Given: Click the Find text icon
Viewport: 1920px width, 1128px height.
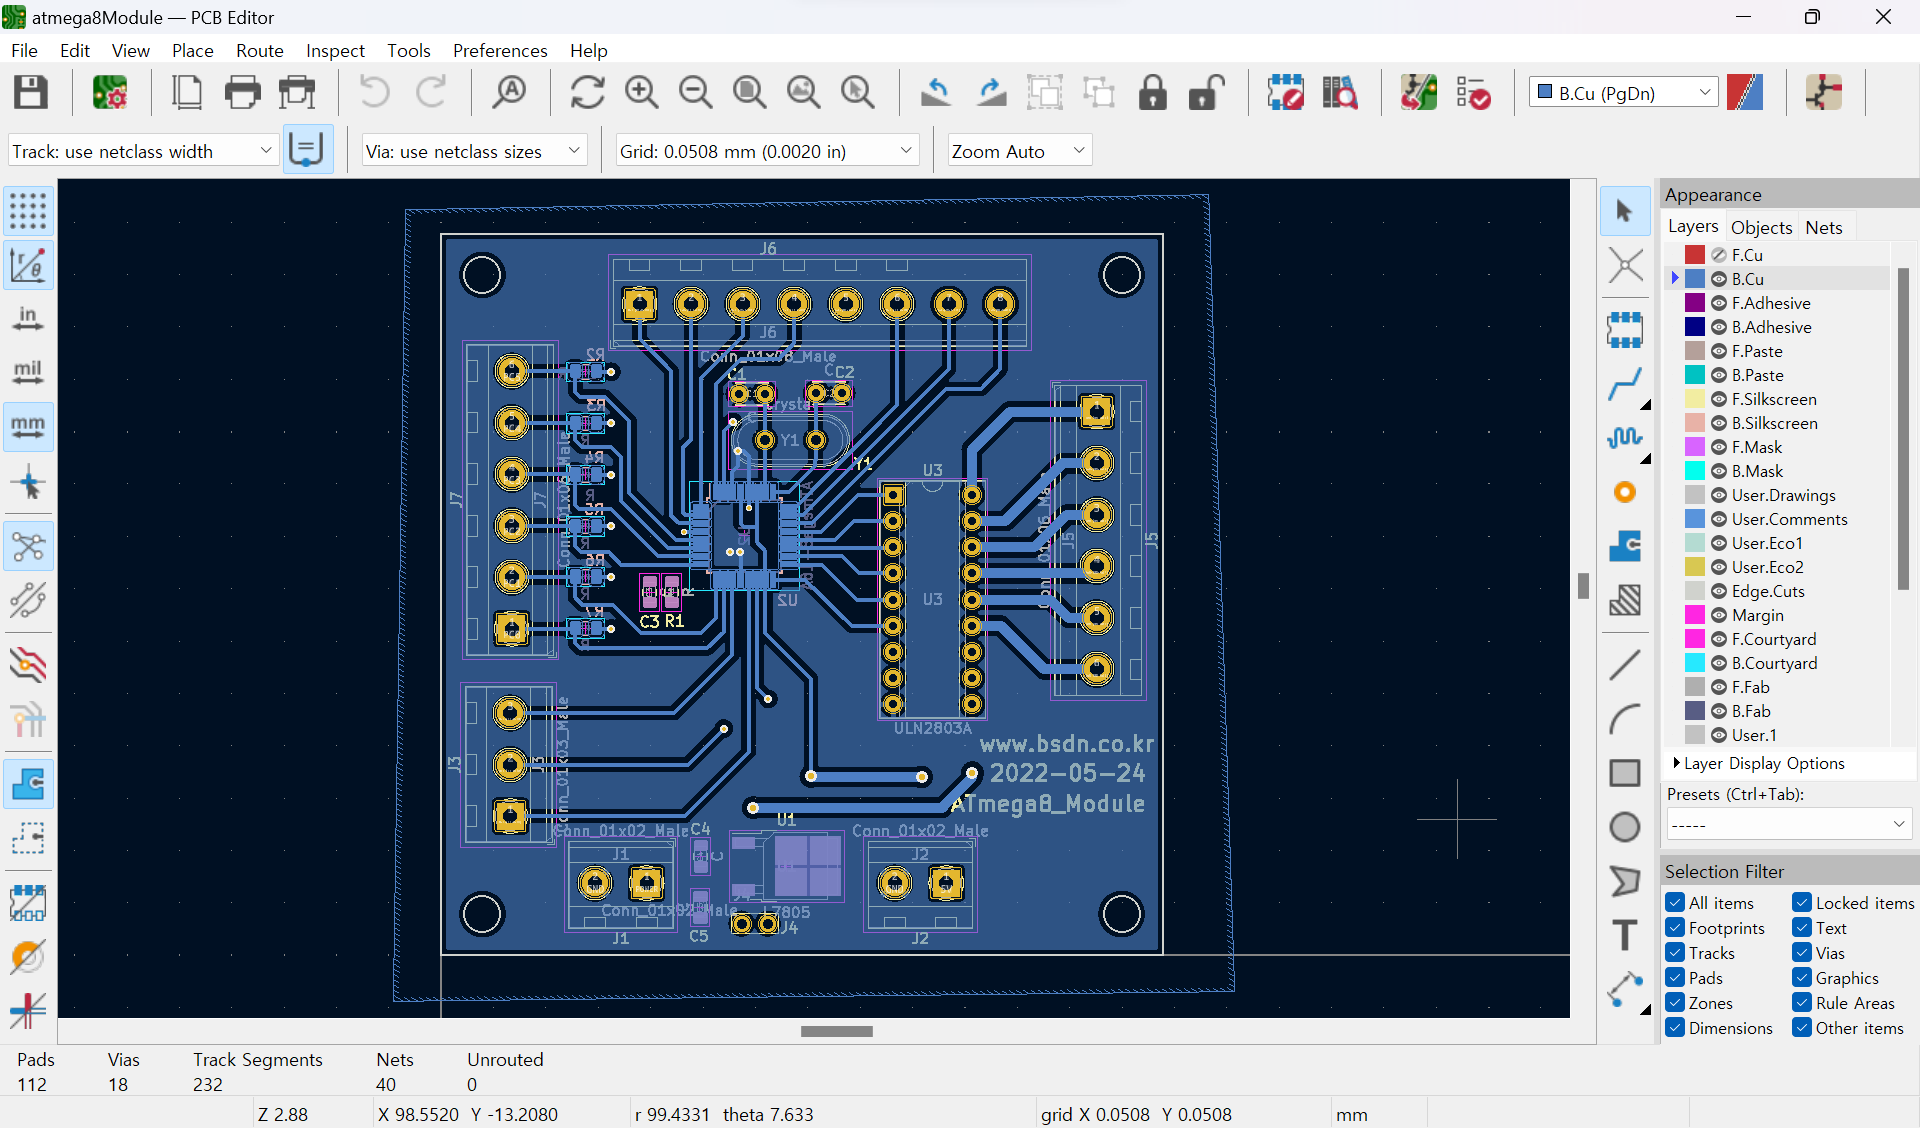Looking at the screenshot, I should click(x=510, y=93).
